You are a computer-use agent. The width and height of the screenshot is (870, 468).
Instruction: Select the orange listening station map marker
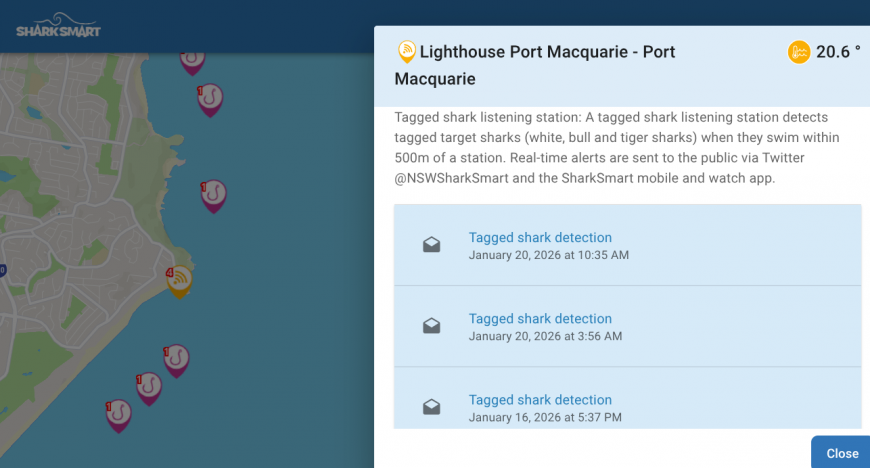[180, 281]
